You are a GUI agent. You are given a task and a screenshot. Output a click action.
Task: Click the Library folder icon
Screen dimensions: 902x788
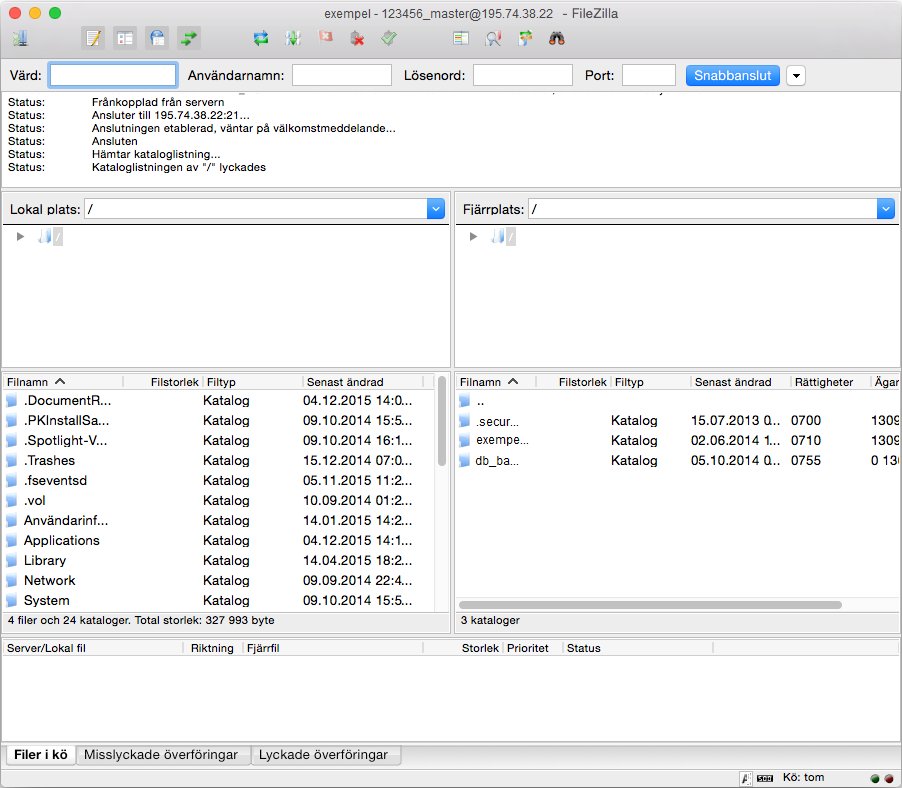12,561
